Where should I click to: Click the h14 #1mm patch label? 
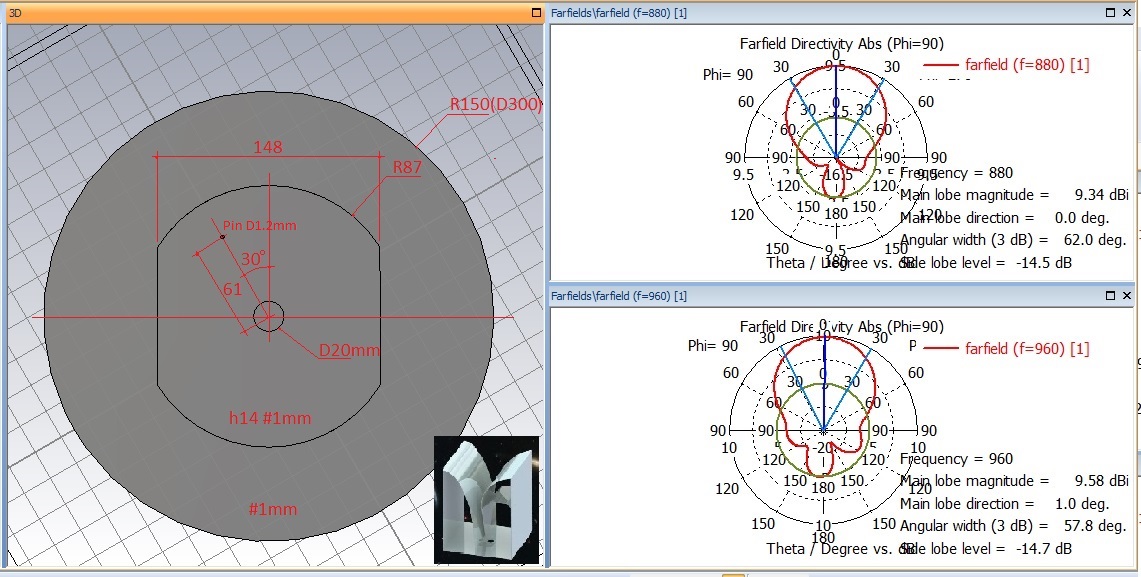click(270, 416)
